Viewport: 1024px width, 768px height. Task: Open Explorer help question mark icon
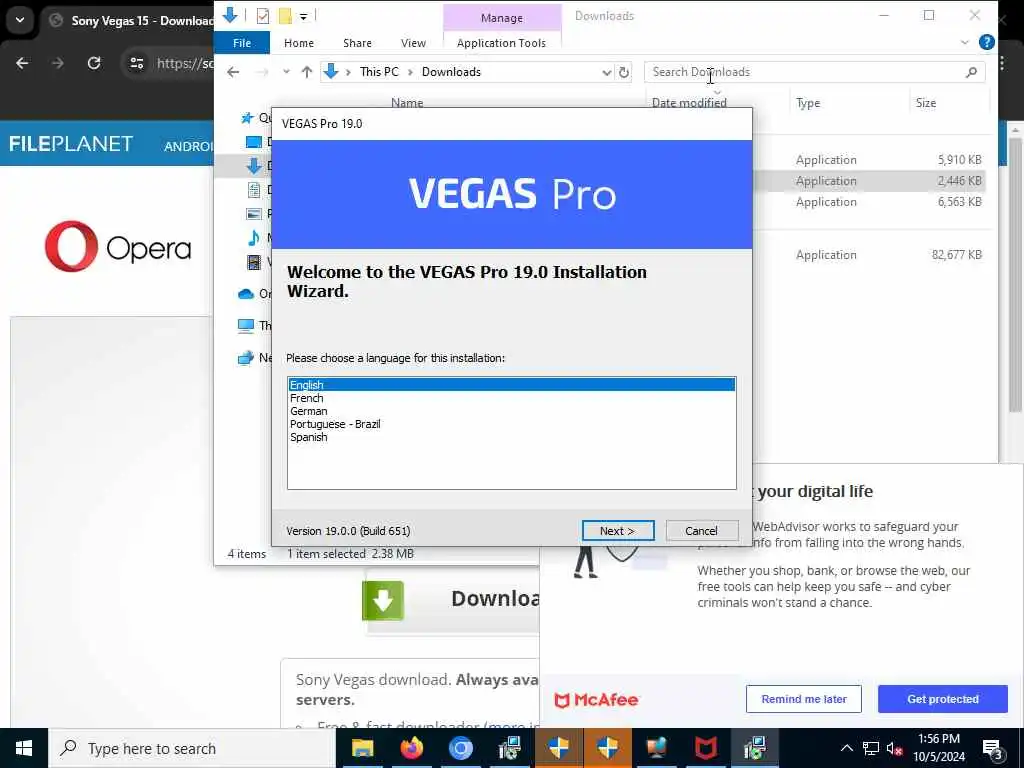[x=986, y=42]
